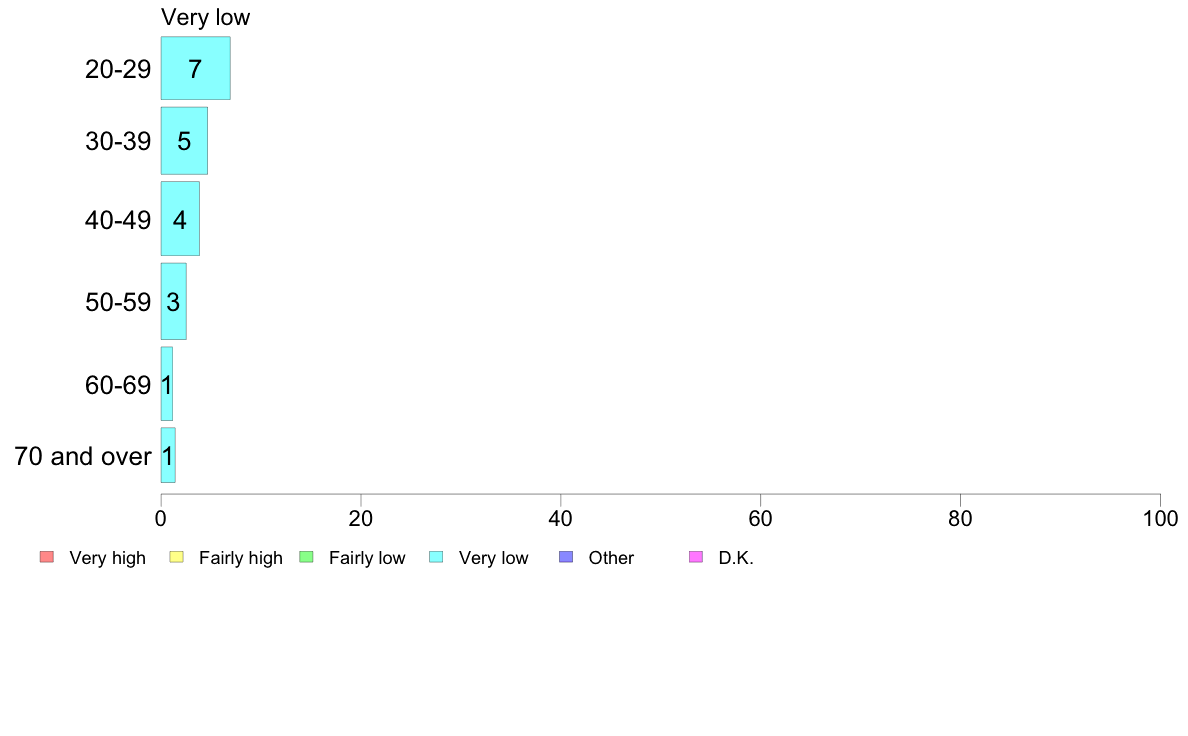Click the Fairly low green legend swatch
Image resolution: width=1188 pixels, height=736 pixels.
click(x=307, y=557)
